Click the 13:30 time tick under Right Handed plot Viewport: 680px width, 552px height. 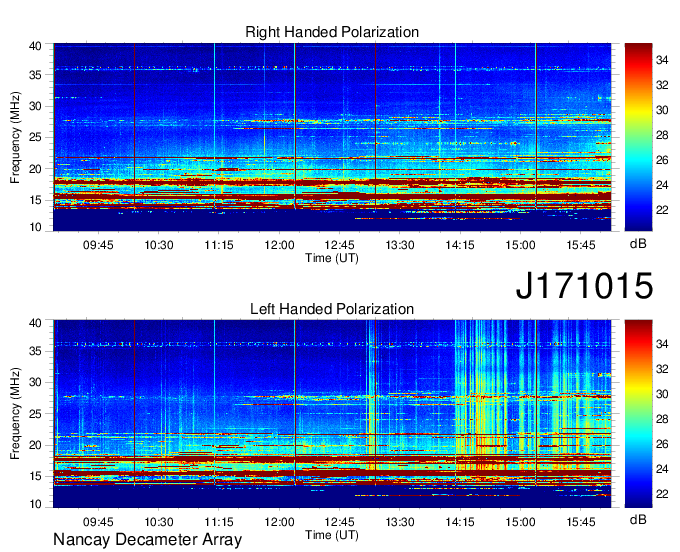(x=400, y=245)
